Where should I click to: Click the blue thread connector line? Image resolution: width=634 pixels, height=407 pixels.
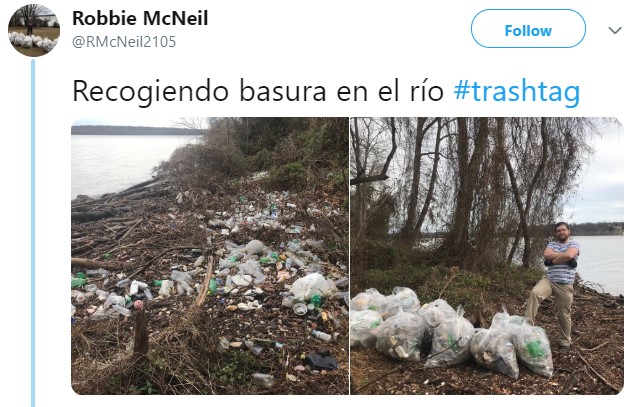(x=33, y=232)
